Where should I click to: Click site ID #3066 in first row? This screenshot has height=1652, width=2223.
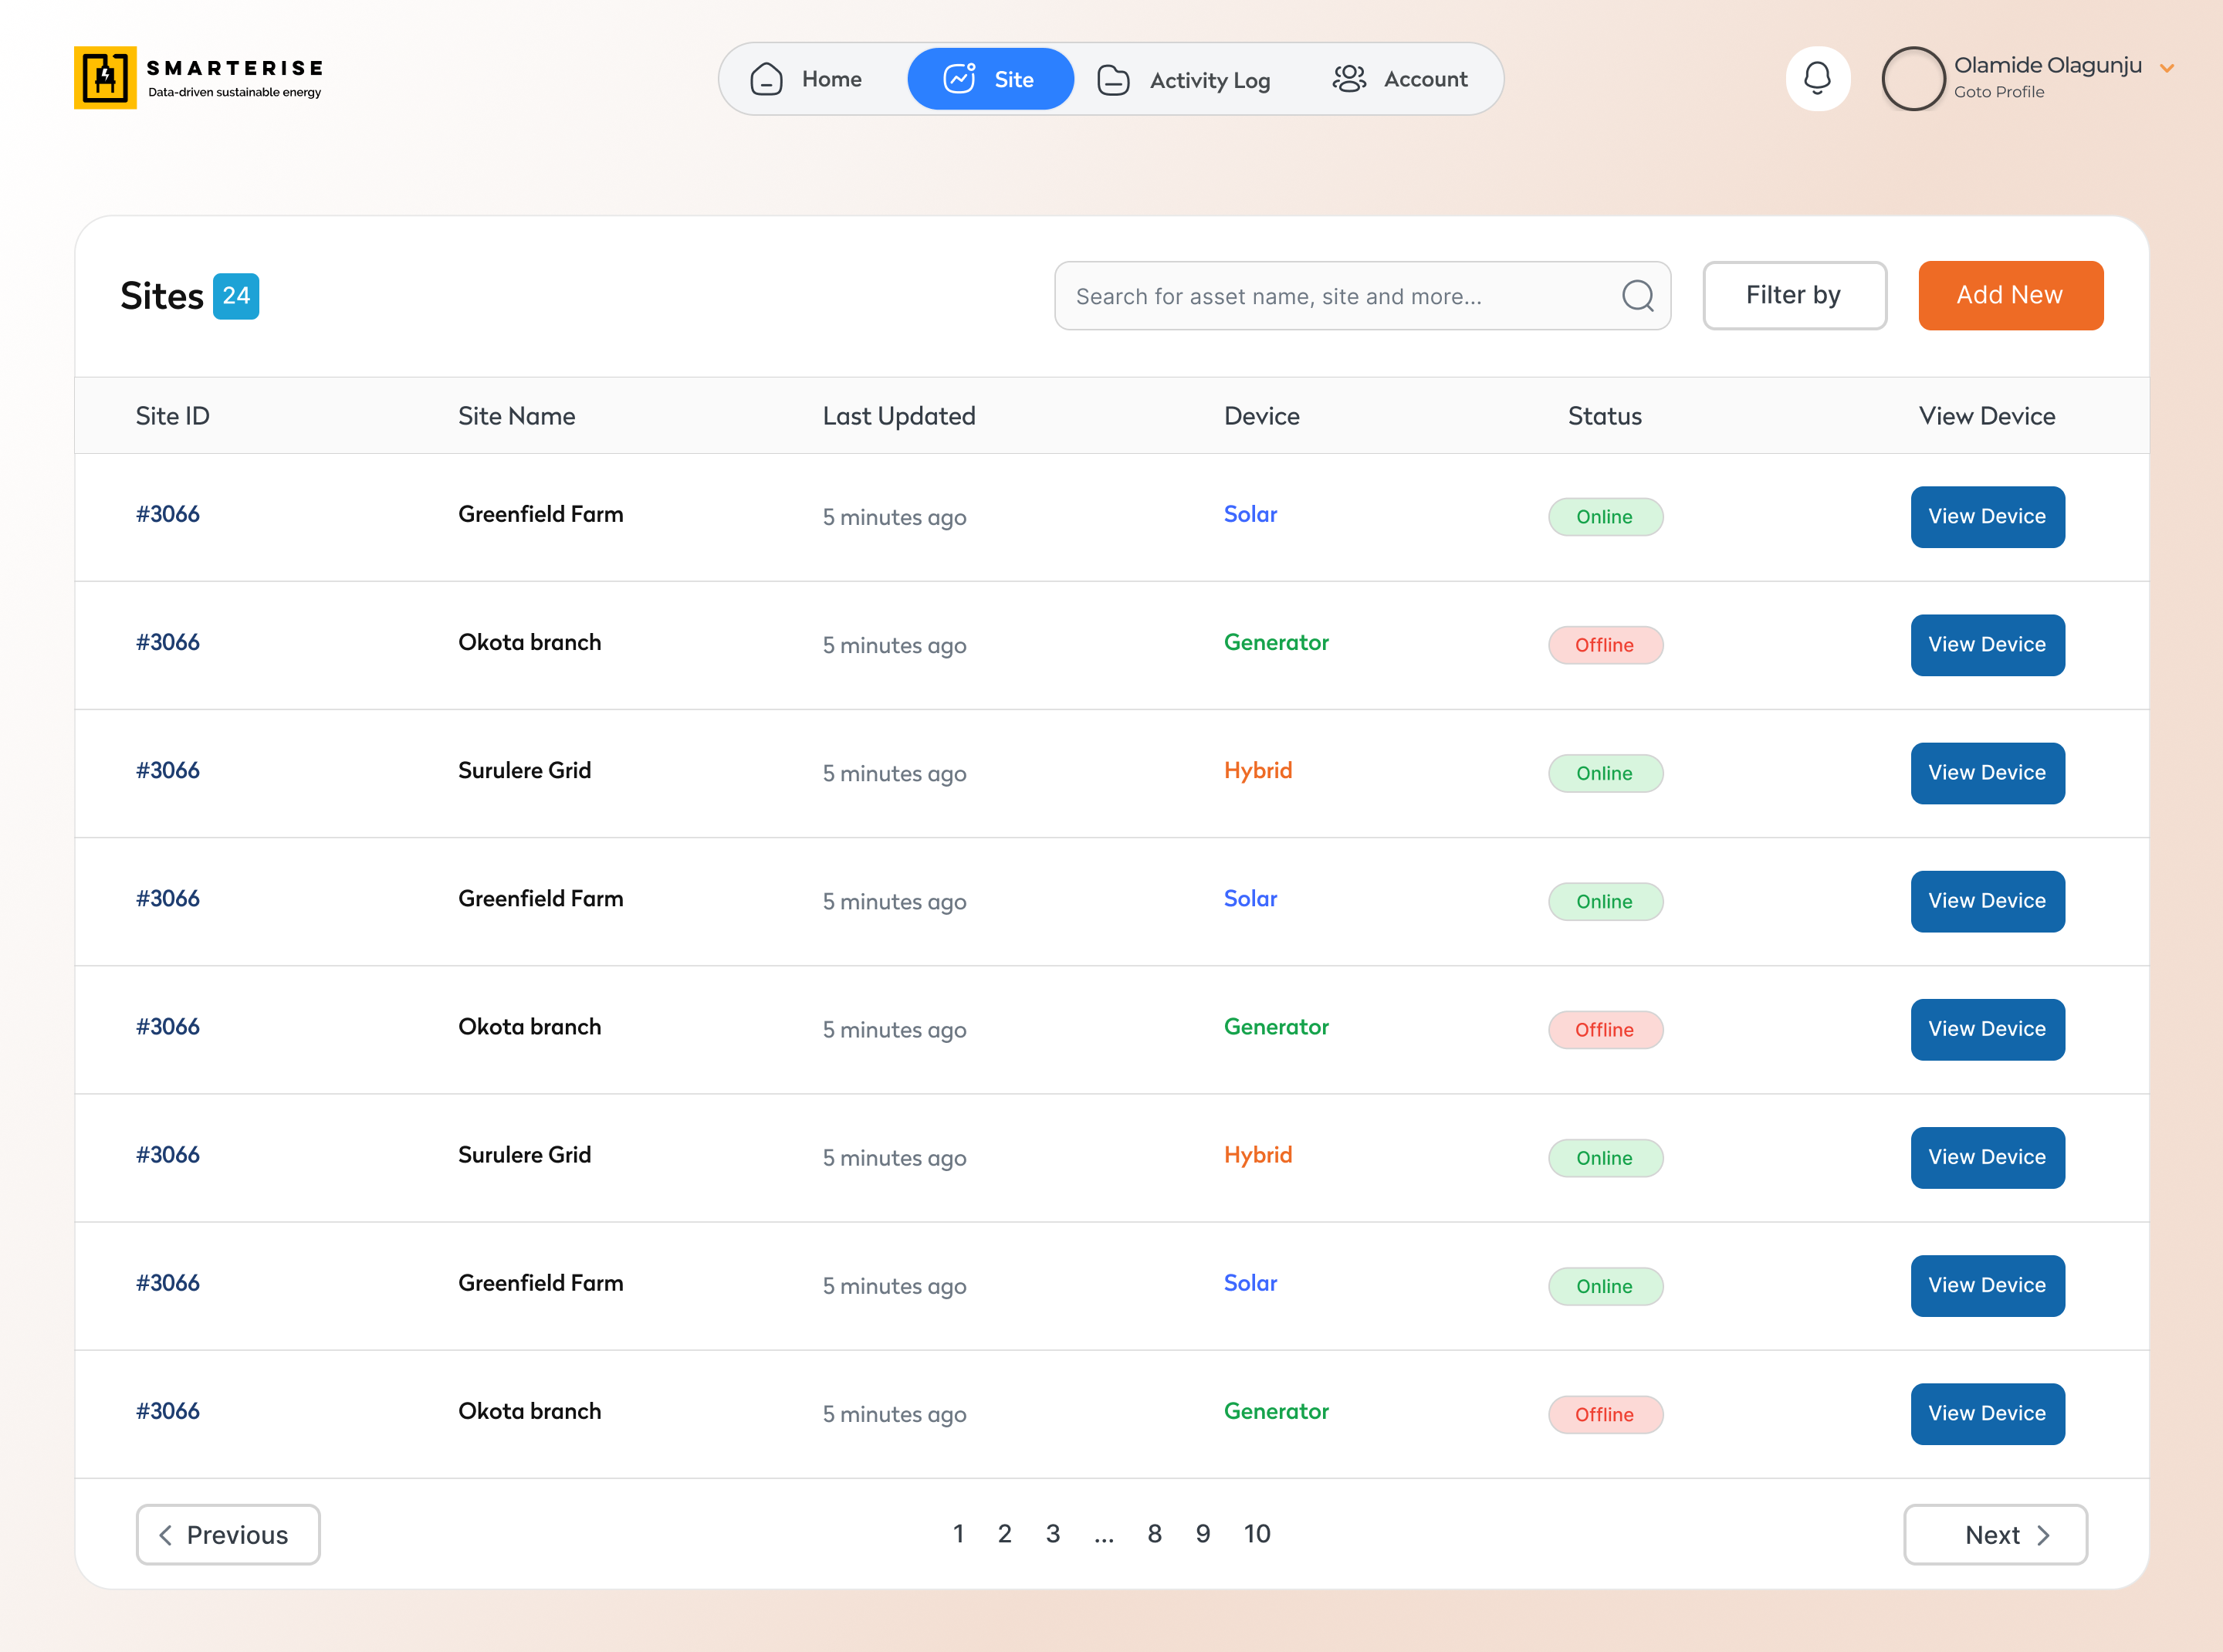click(167, 514)
